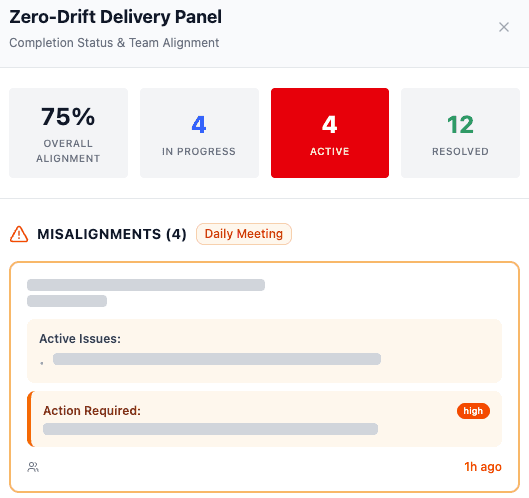529x498 pixels.
Task: Click the Zero-Drift Delivery Panel title
Action: tap(116, 17)
